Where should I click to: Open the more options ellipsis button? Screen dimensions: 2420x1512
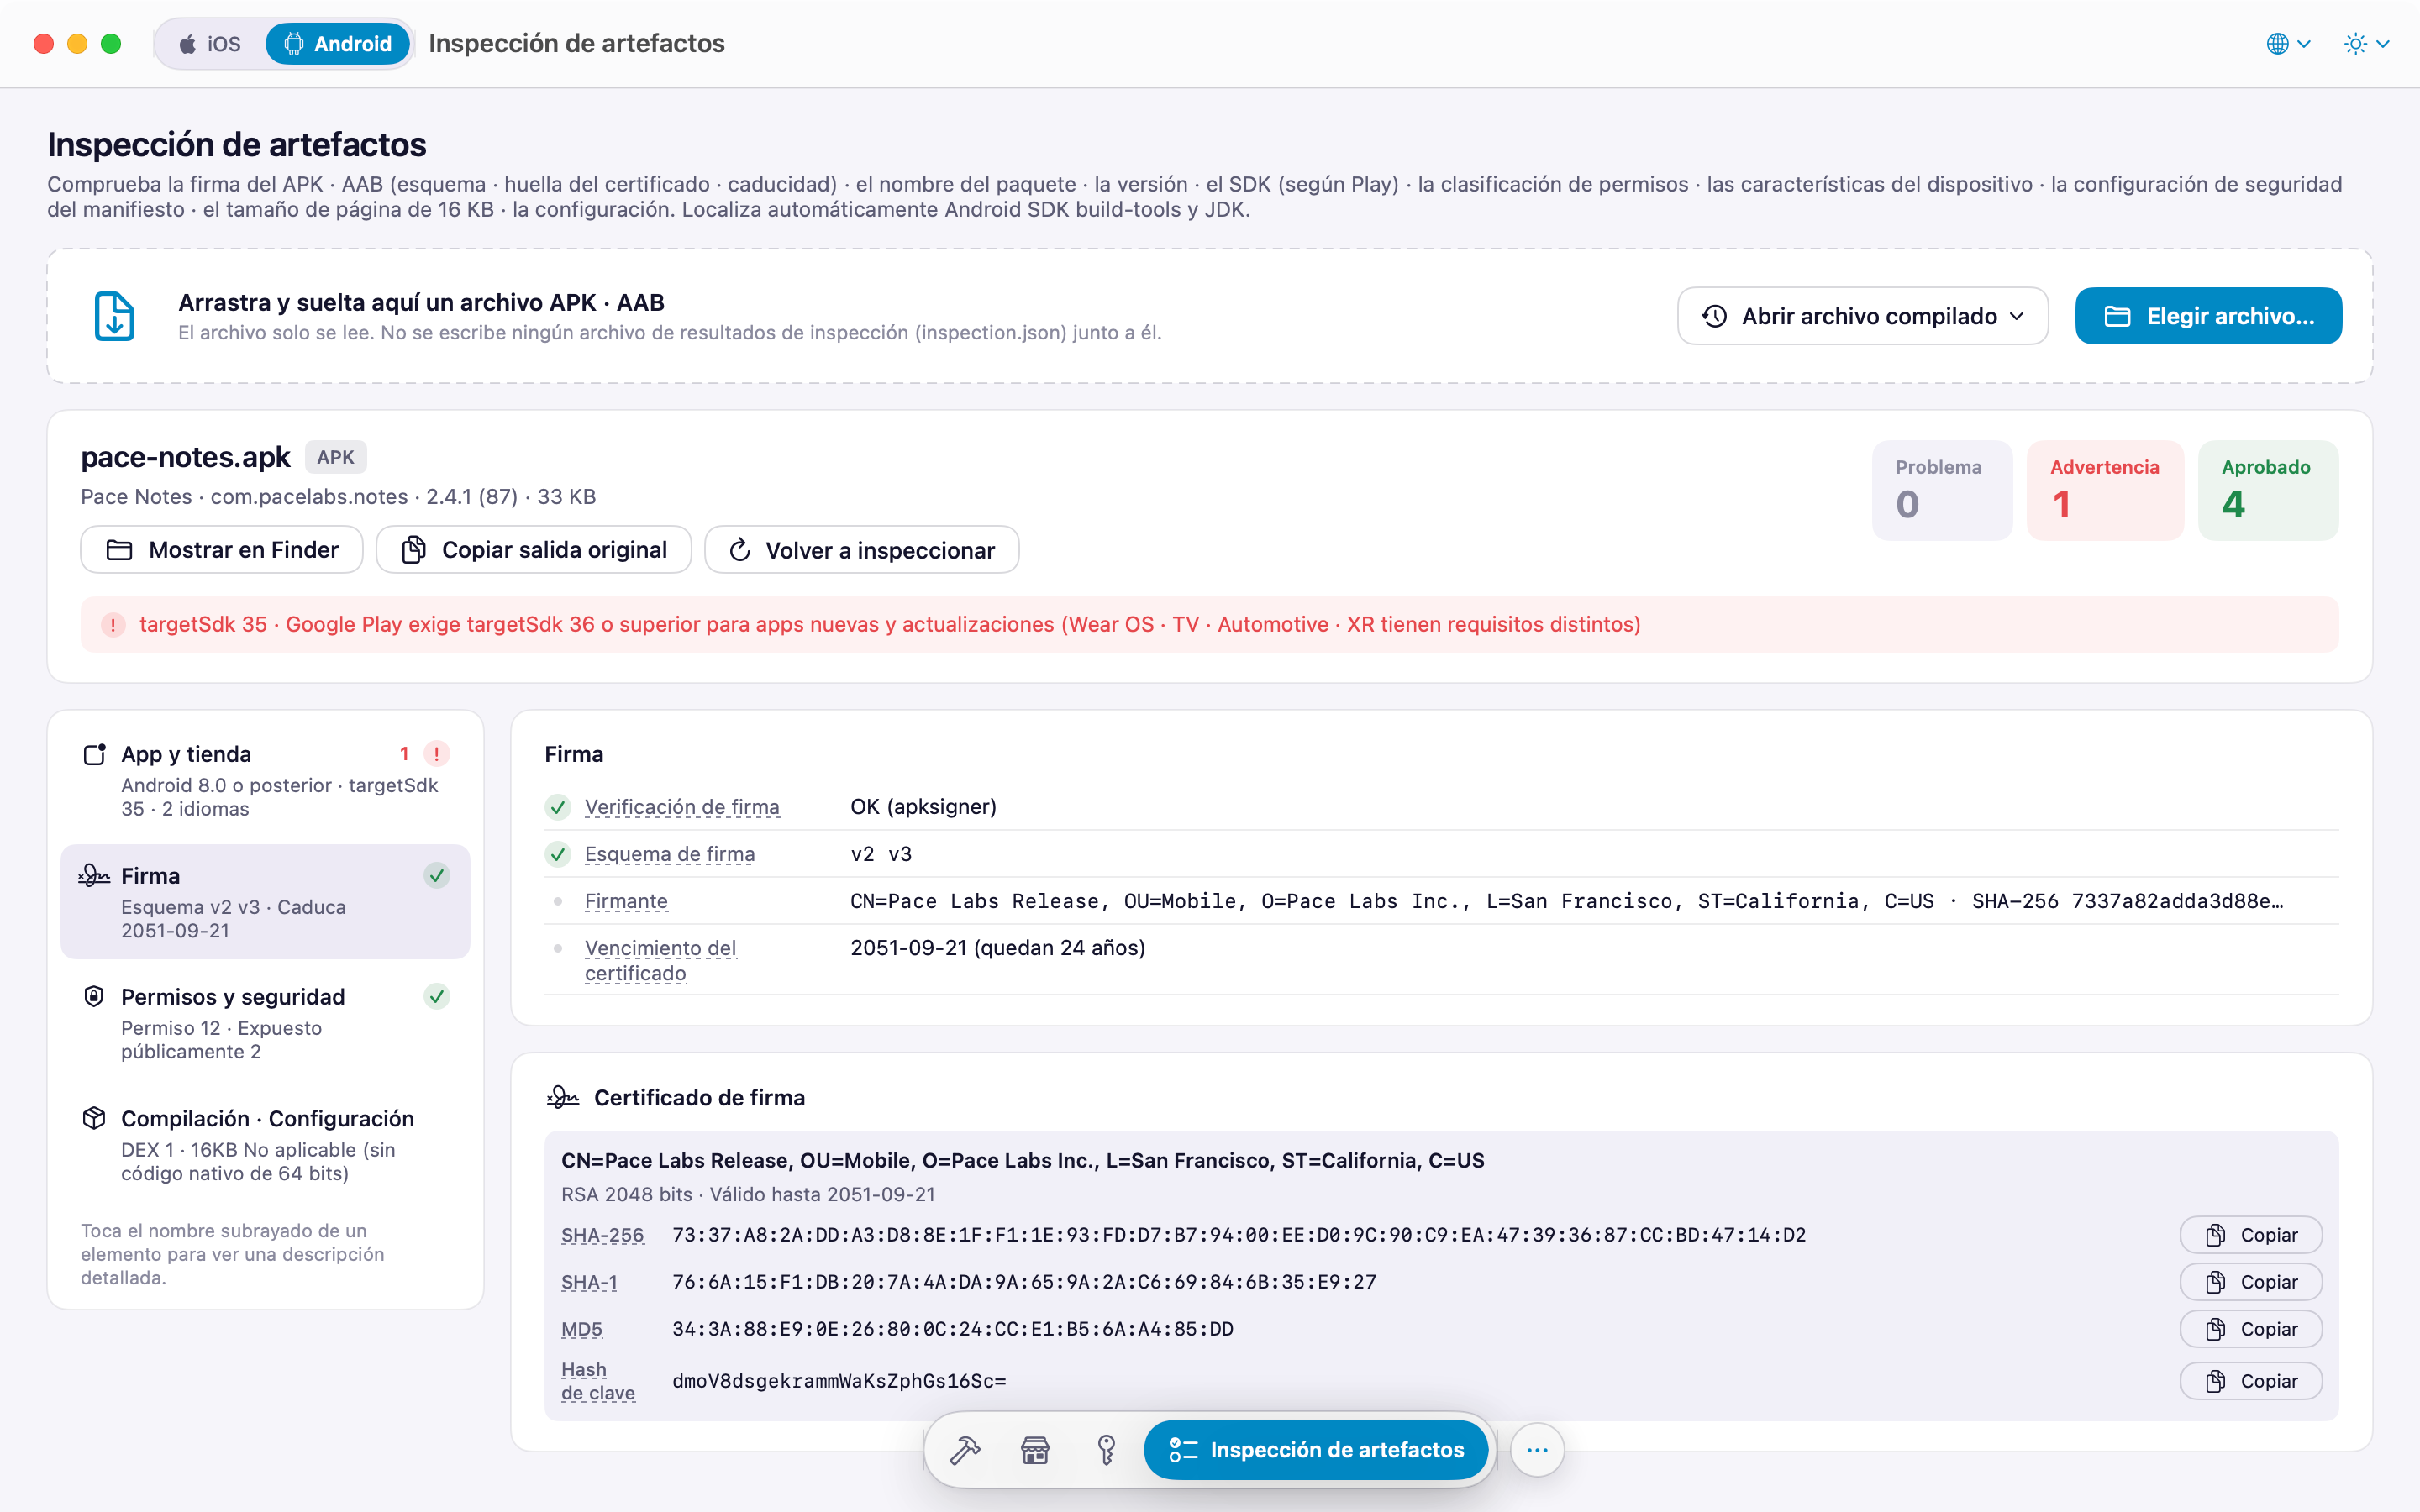[1537, 1449]
